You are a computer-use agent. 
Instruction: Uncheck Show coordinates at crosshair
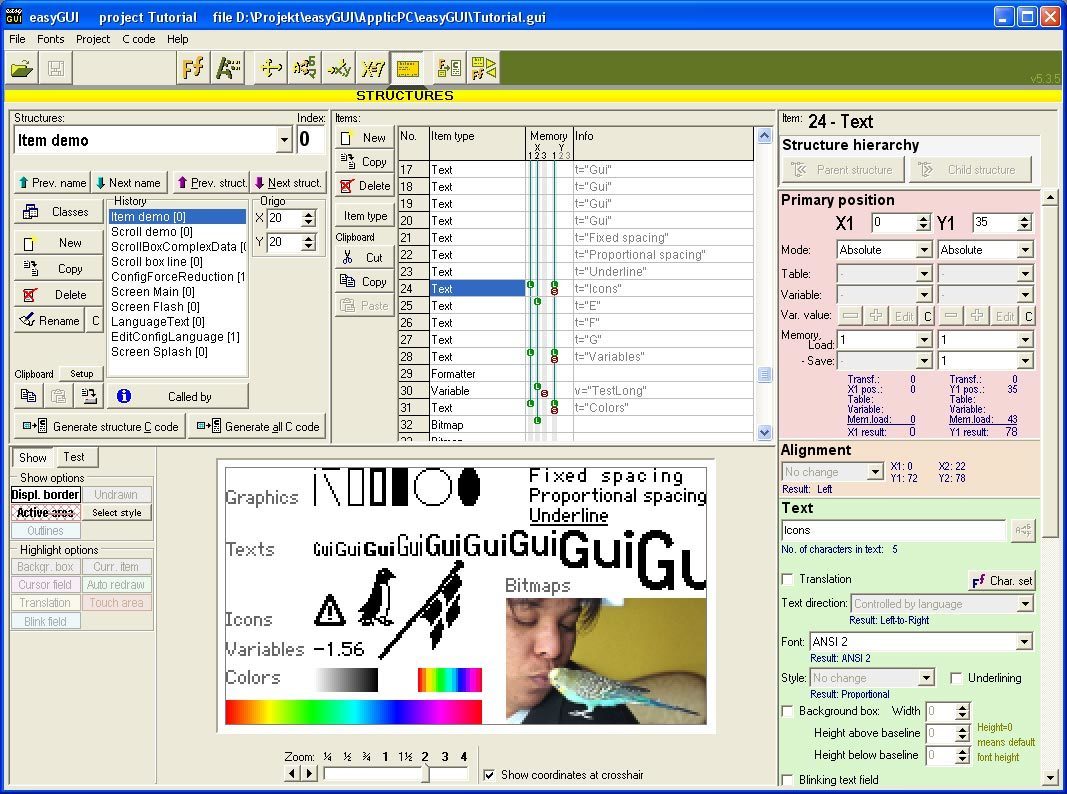point(489,774)
